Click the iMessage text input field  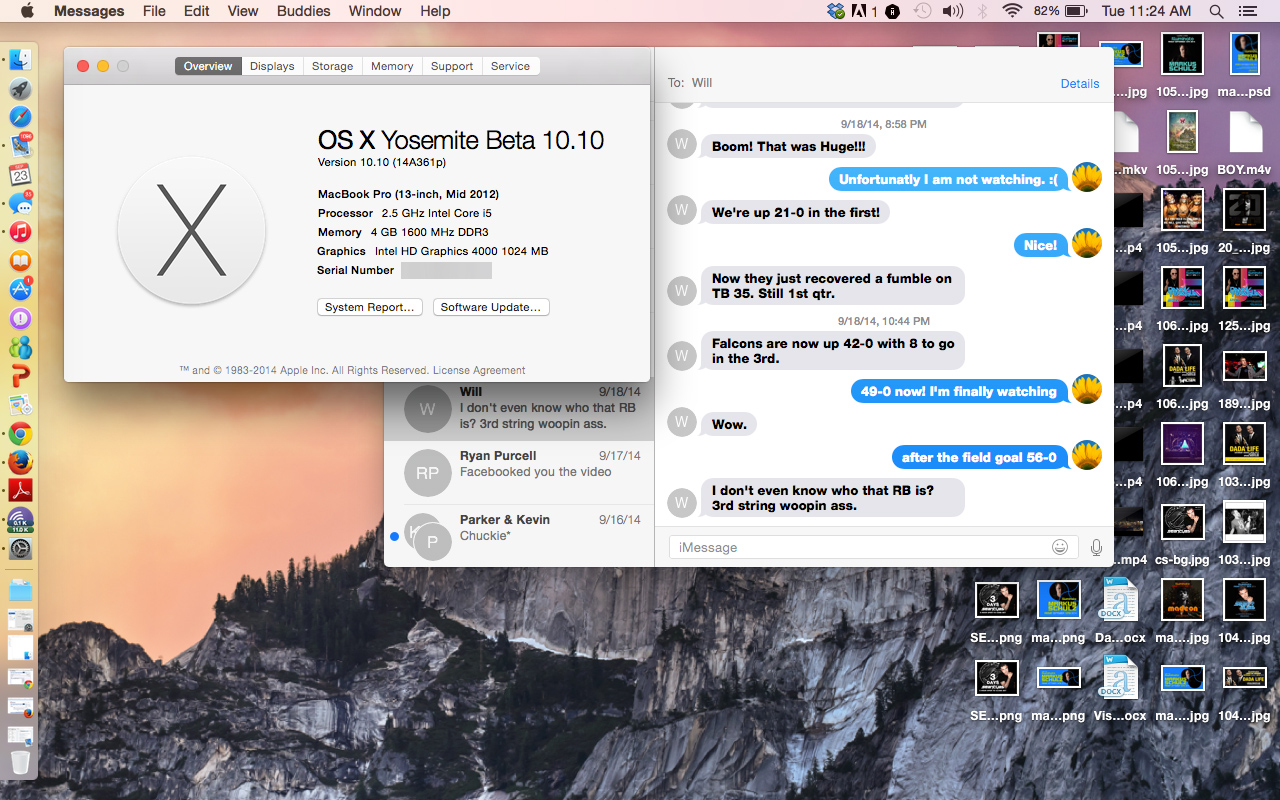pyautogui.click(x=874, y=547)
